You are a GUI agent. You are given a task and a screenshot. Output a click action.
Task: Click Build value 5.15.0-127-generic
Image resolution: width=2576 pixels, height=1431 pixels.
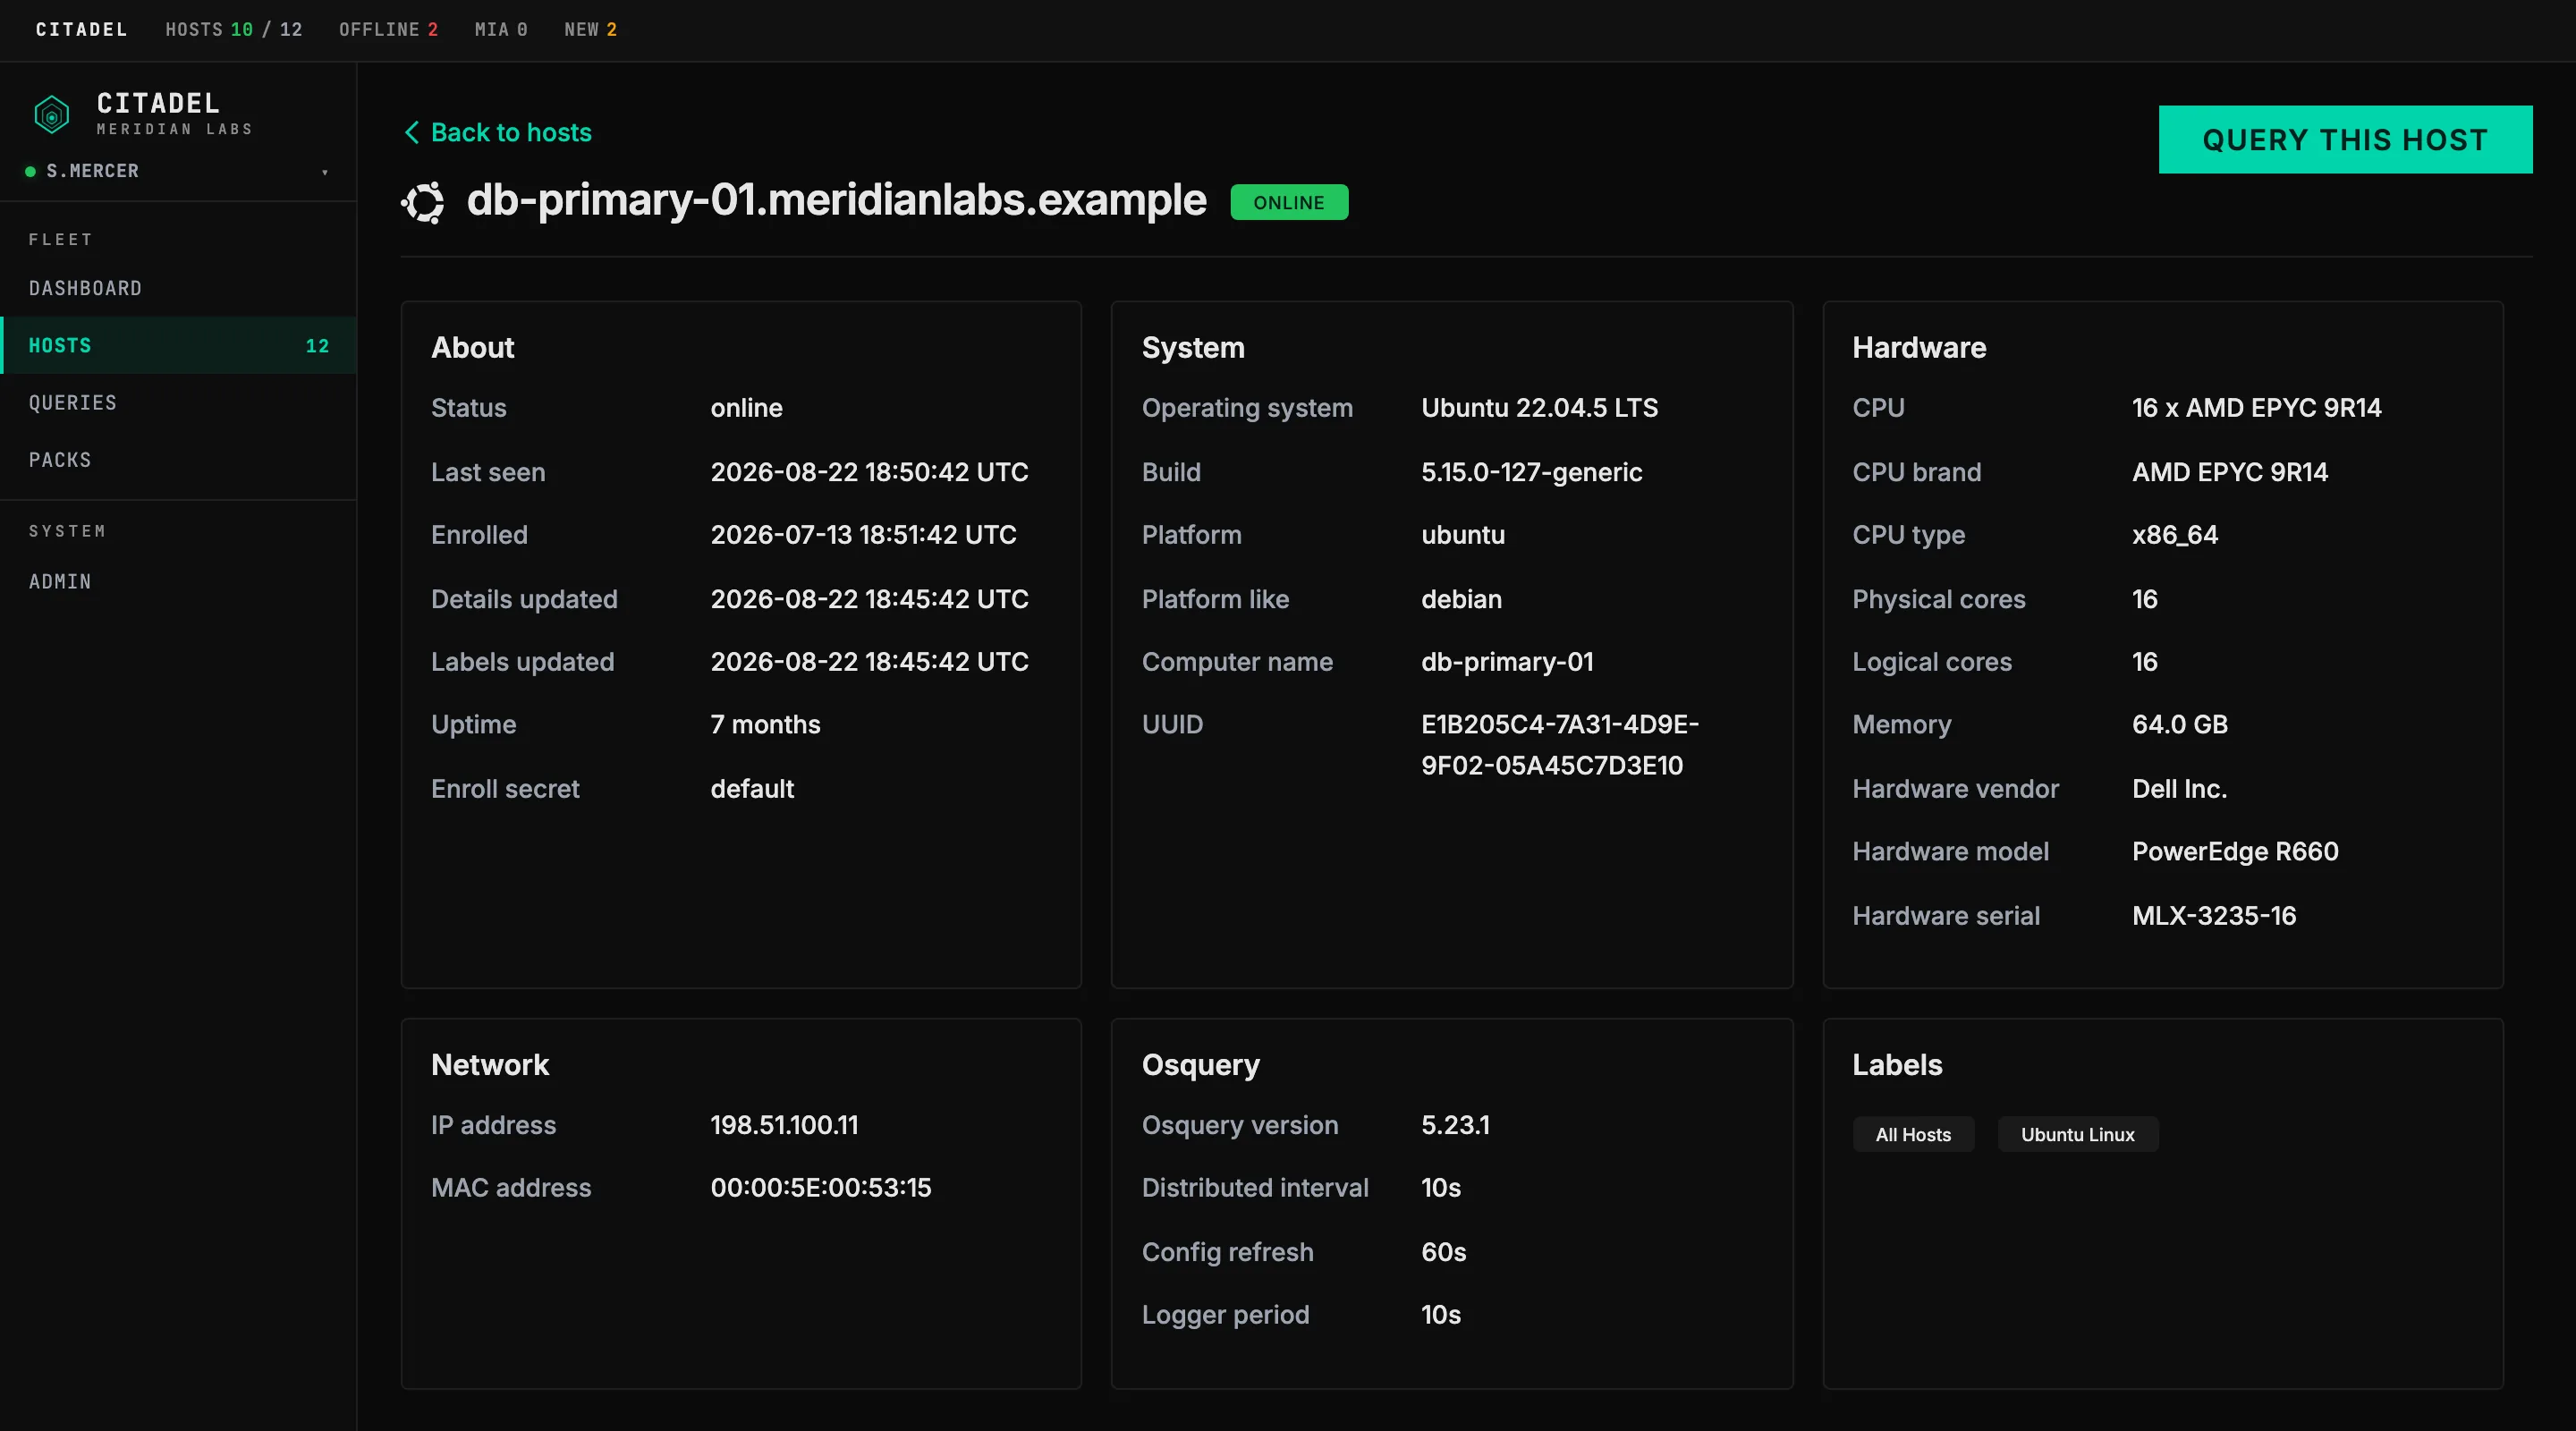[x=1531, y=472]
